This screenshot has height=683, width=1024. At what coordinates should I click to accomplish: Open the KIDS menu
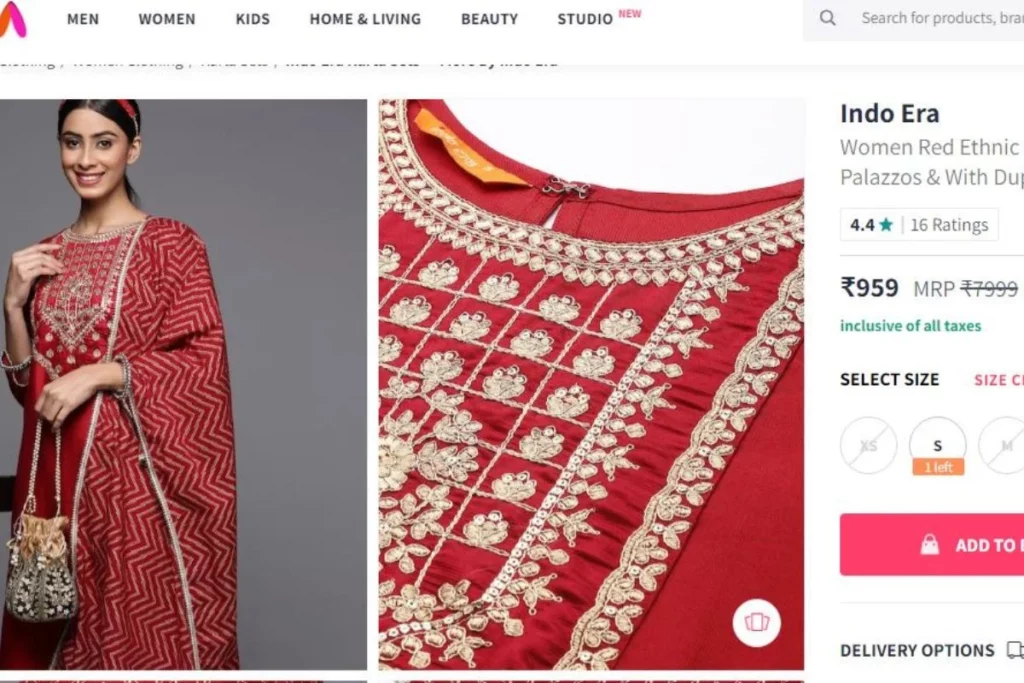tap(253, 20)
